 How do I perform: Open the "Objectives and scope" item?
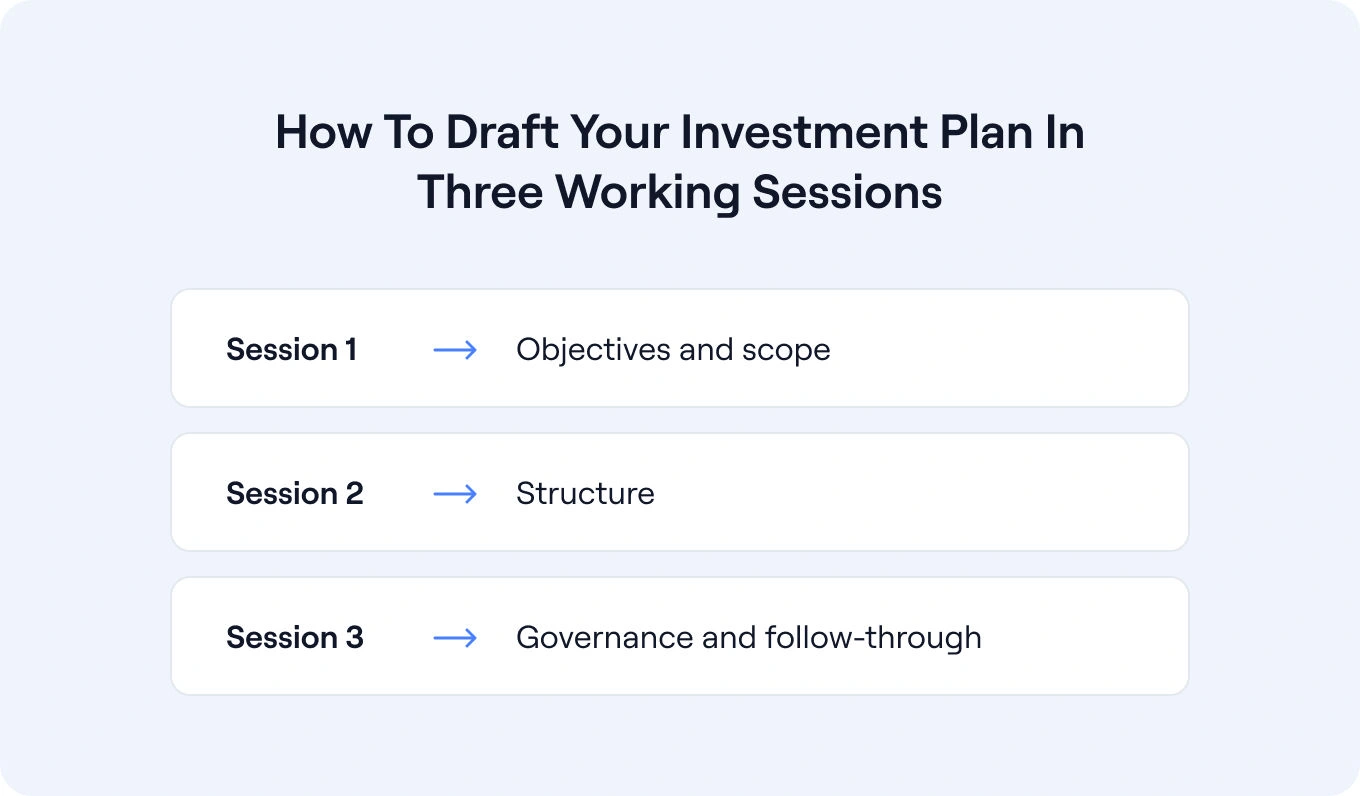tap(672, 350)
